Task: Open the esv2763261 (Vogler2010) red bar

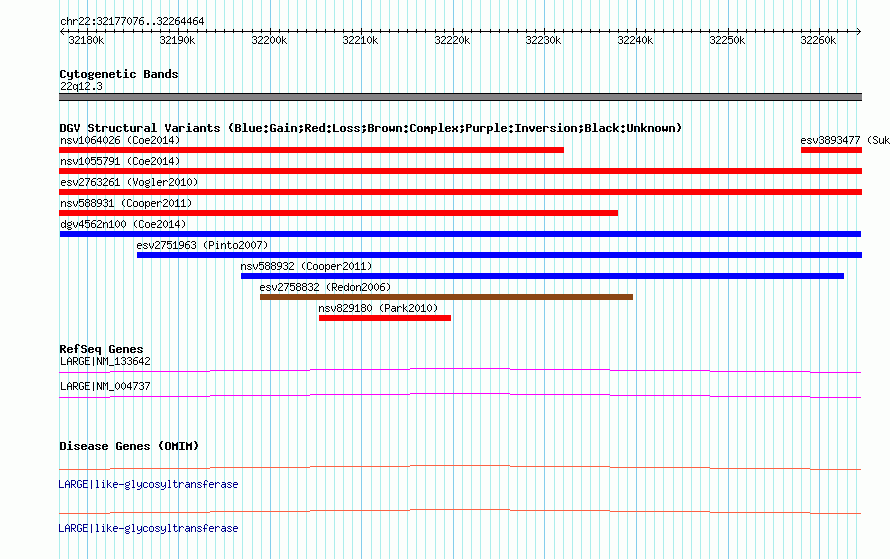Action: click(460, 192)
